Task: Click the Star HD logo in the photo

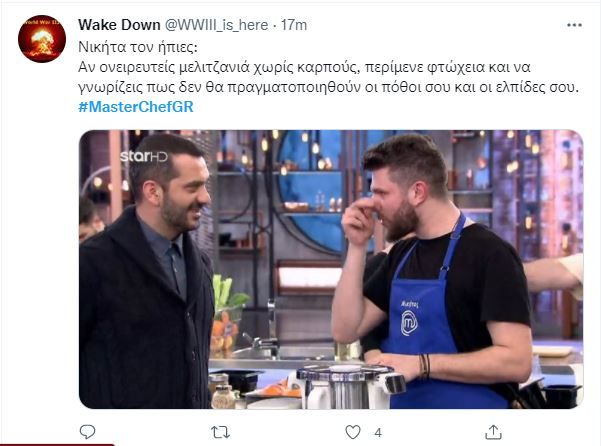Action: pyautogui.click(x=144, y=156)
